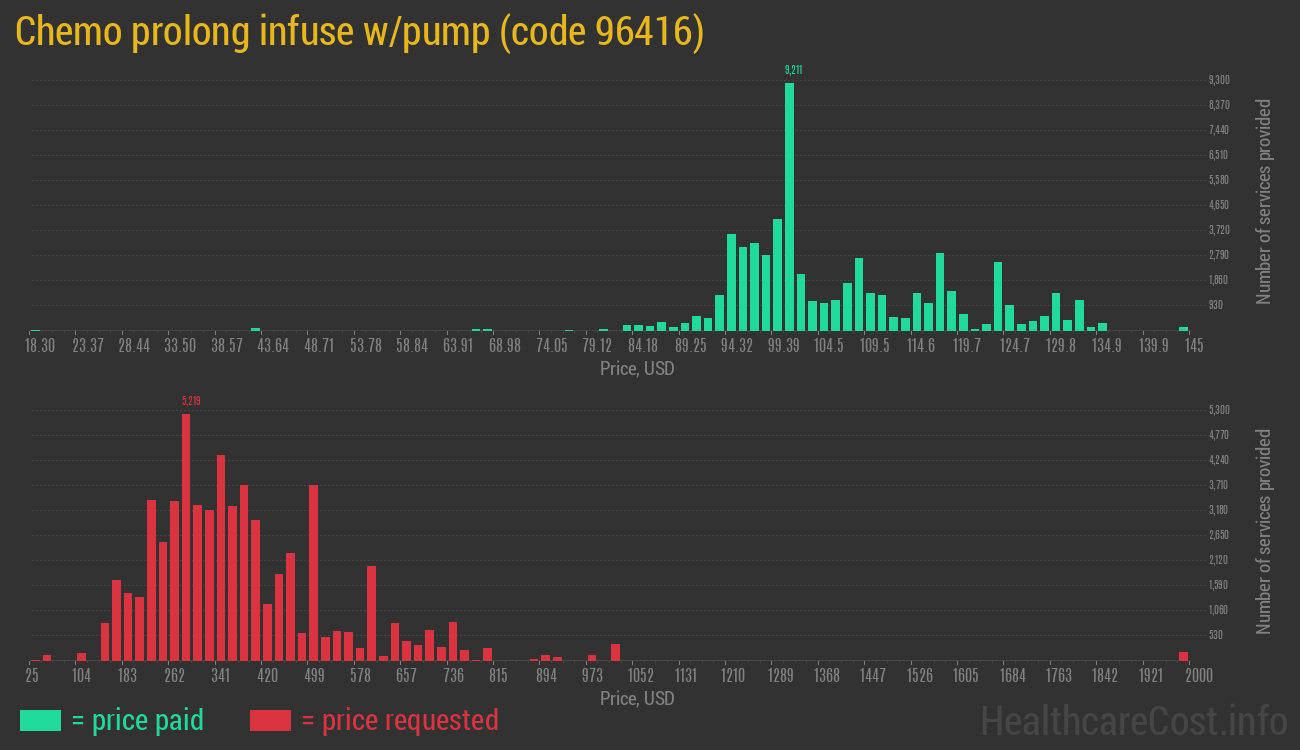
Task: Click the 9,300 y-axis tick label
Action: [x=1219, y=80]
